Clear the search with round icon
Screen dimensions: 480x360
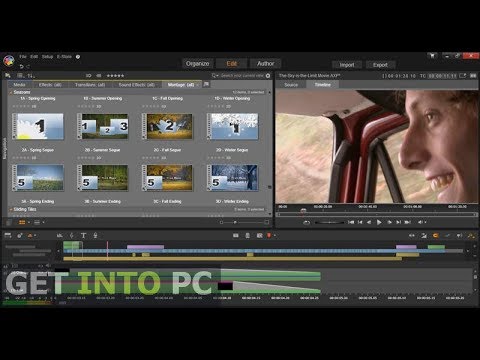pyautogui.click(x=268, y=76)
